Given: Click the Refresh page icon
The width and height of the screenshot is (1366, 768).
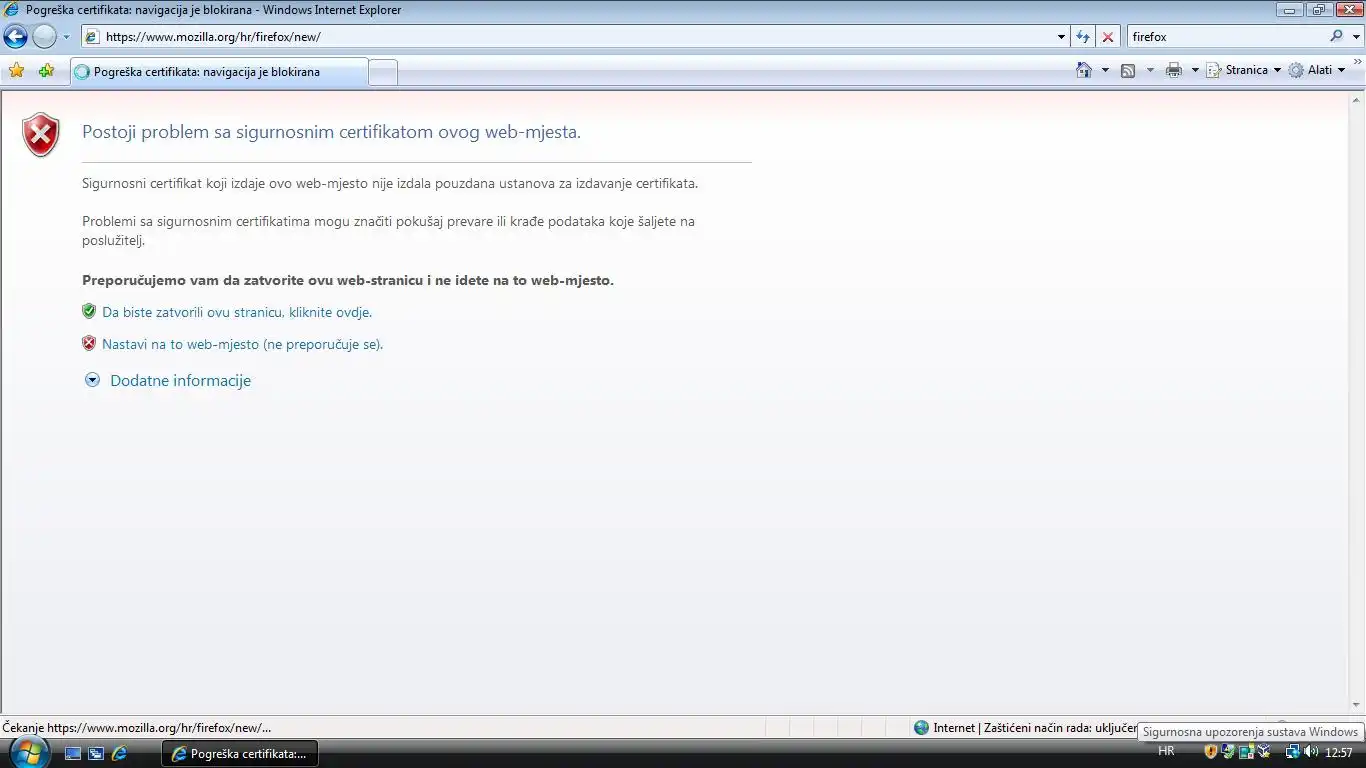Looking at the screenshot, I should 1083,37.
